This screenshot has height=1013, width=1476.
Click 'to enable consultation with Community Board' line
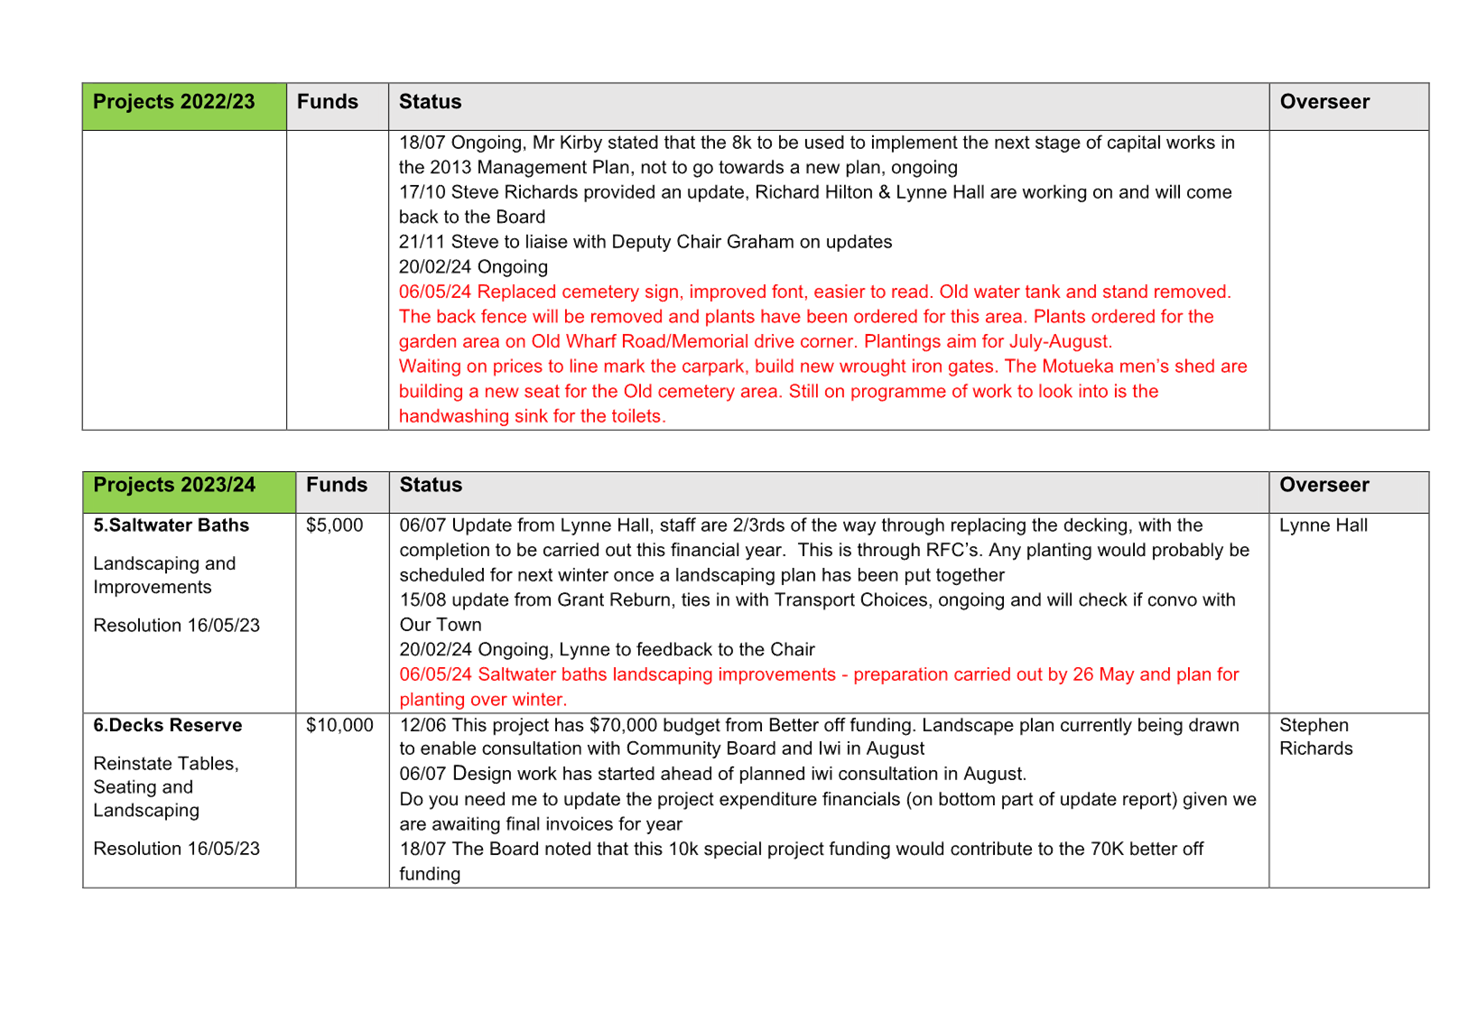coord(662,749)
